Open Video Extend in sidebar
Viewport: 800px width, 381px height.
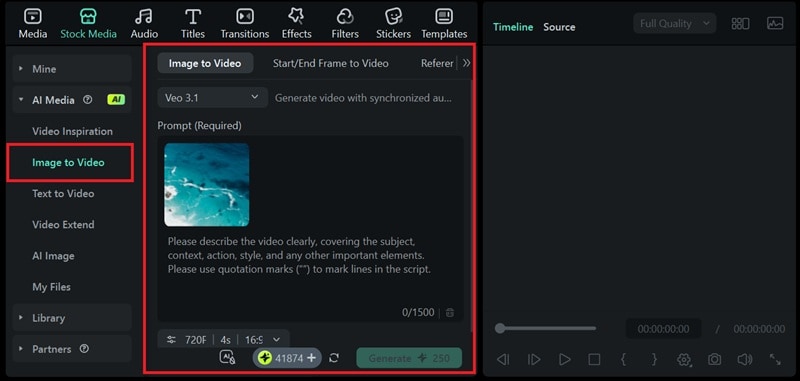[63, 224]
